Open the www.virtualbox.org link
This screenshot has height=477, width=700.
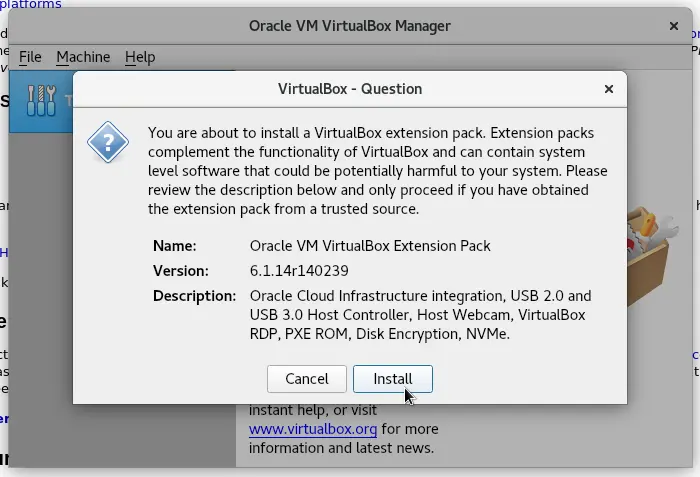coord(313,429)
